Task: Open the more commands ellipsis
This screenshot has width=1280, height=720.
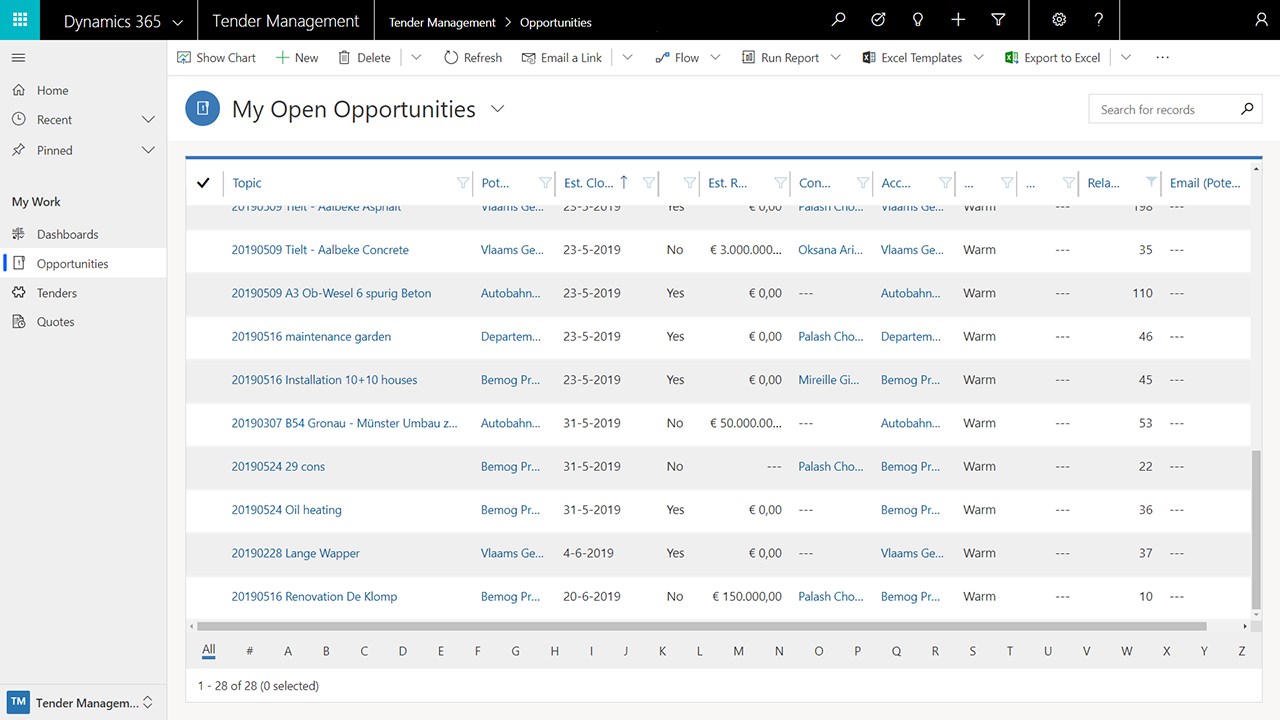Action: tap(1162, 58)
